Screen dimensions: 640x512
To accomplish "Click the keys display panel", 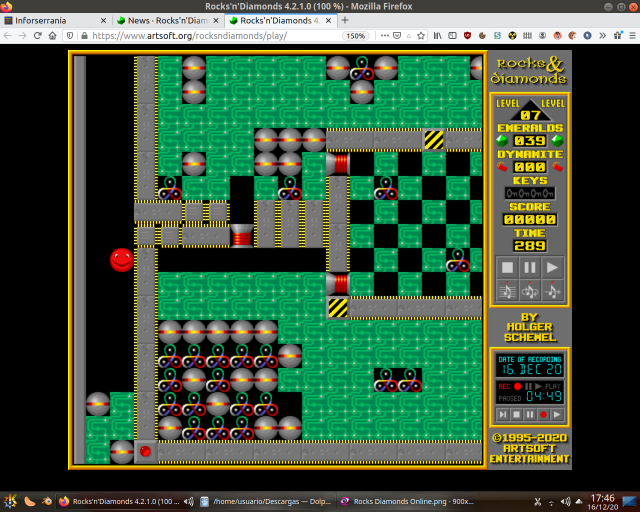I will [530, 193].
